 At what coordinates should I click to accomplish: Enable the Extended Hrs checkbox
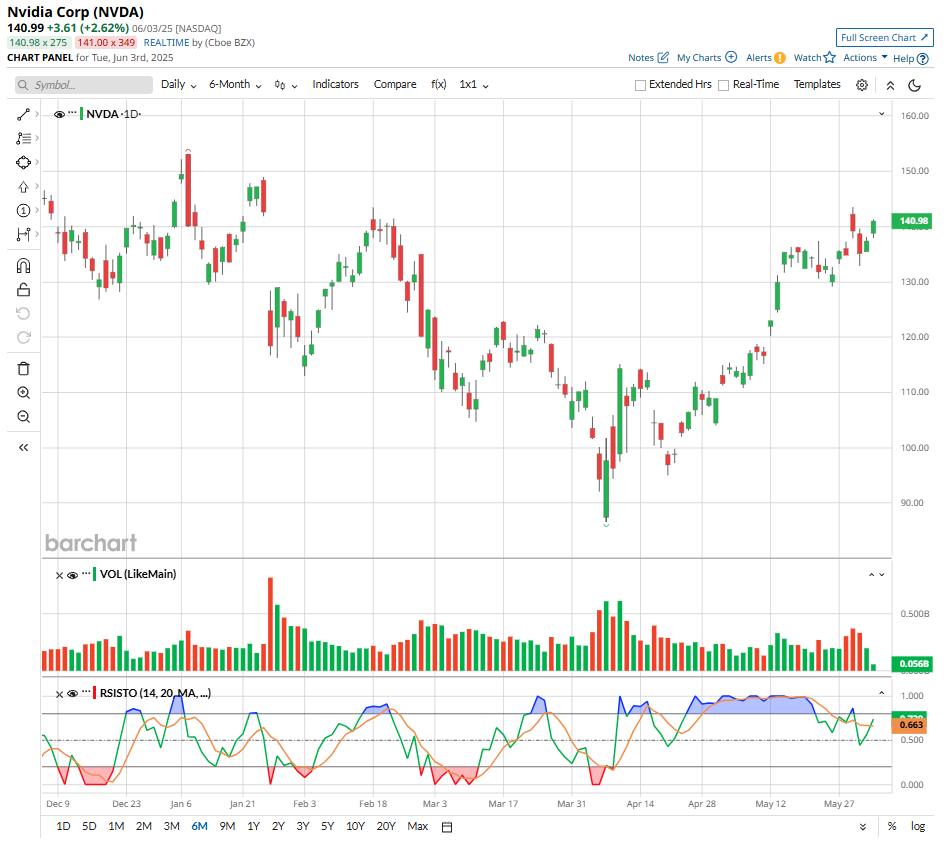point(641,85)
